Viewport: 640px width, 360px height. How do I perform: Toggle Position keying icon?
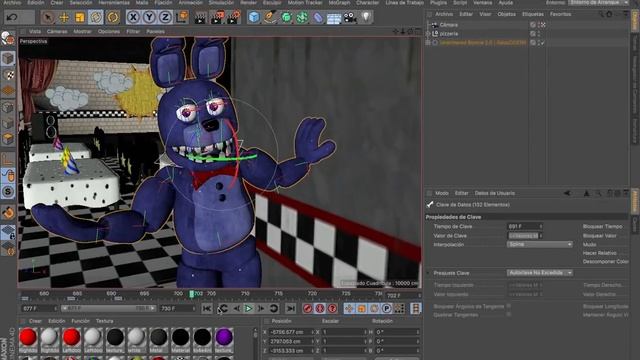pyautogui.click(x=349, y=309)
